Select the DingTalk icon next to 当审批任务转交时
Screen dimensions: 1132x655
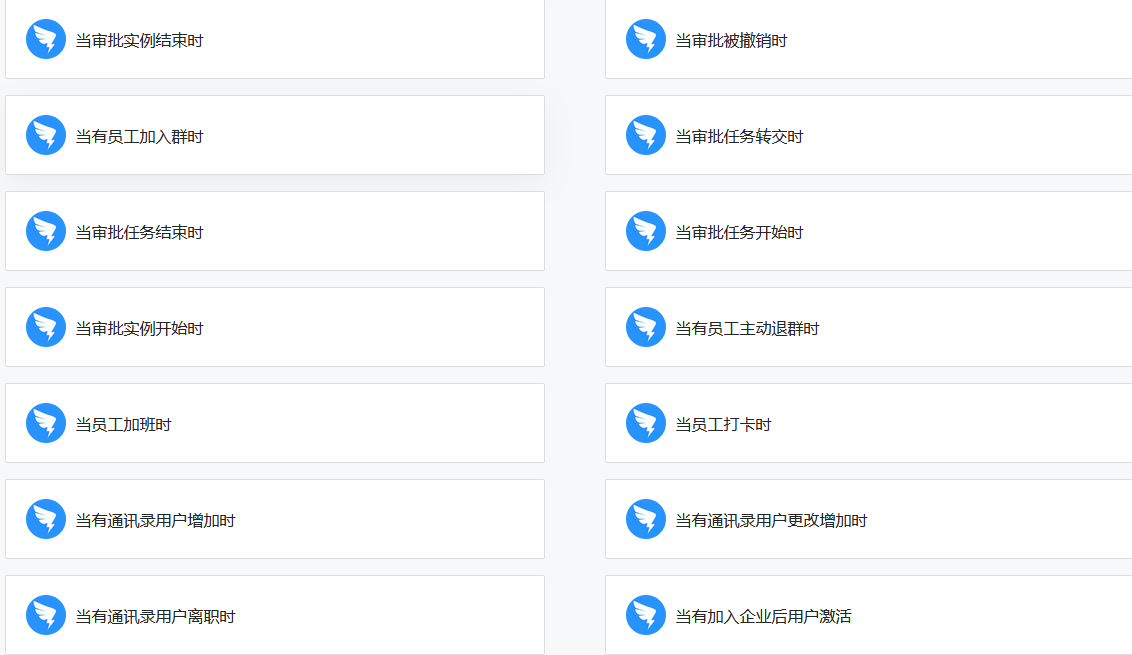pyautogui.click(x=645, y=135)
